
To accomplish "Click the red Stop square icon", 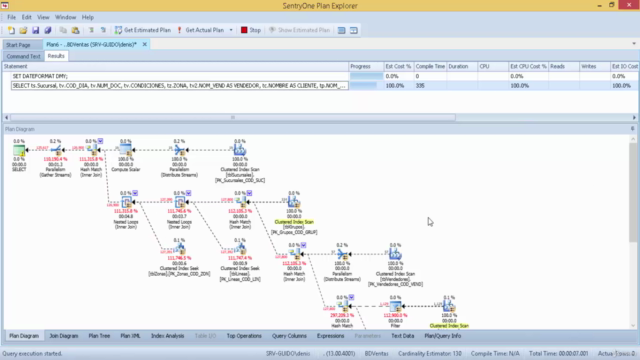I will coord(244,30).
